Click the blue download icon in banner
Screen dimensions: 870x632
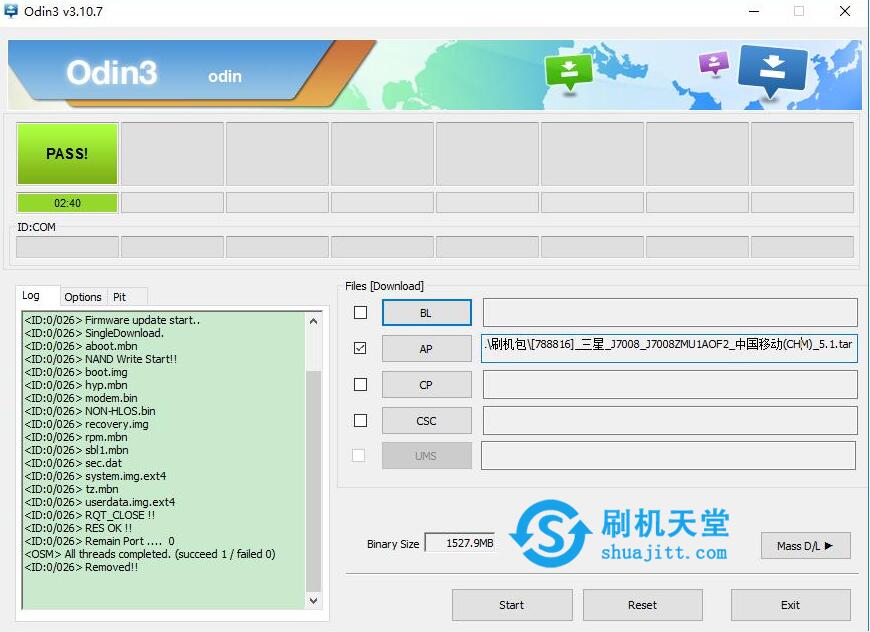pyautogui.click(x=772, y=70)
